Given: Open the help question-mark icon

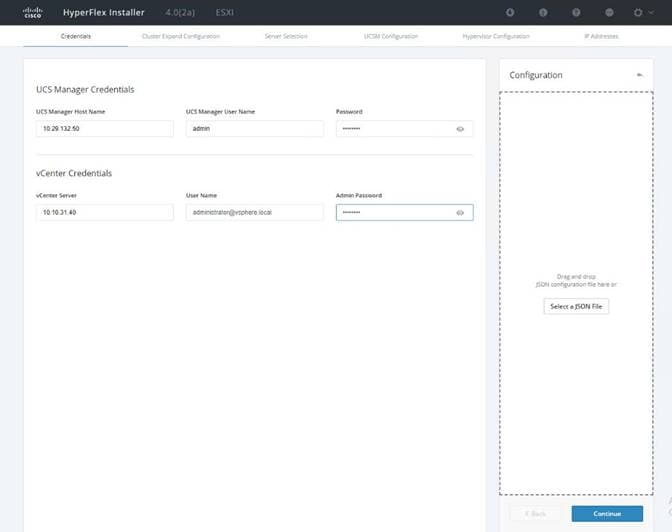Looking at the screenshot, I should pos(576,12).
